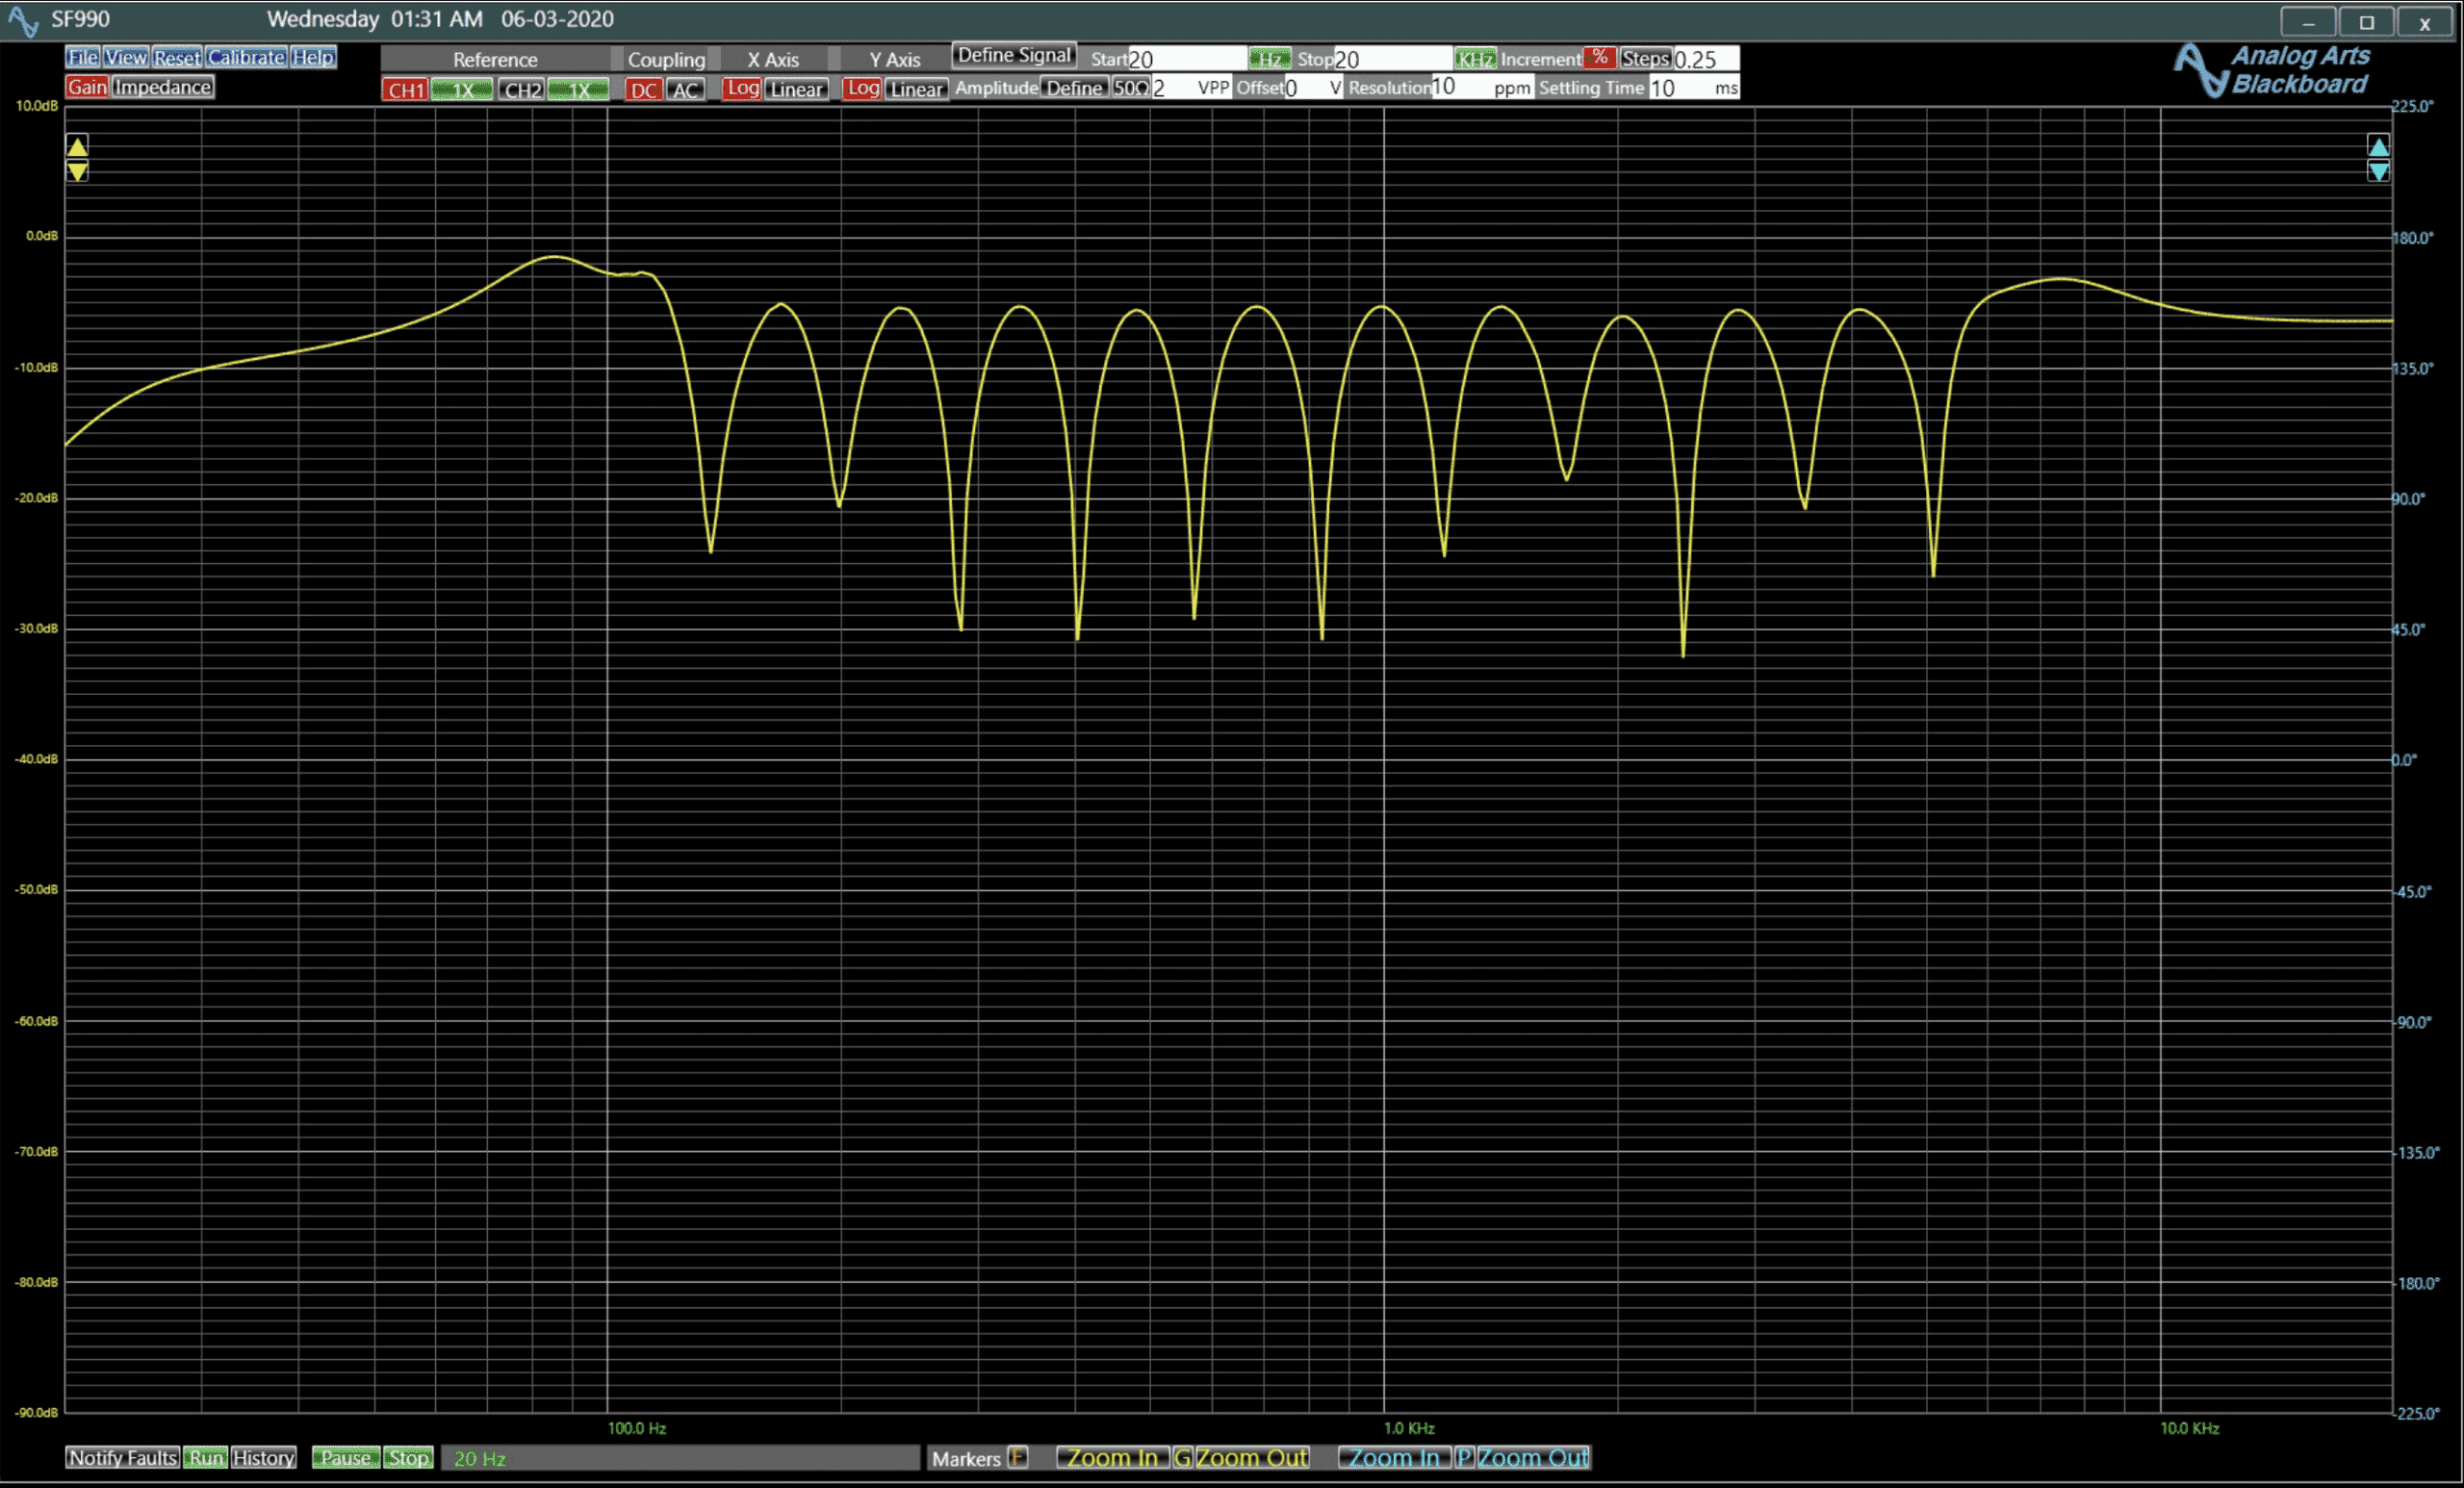
Task: Set the X Axis to Log scale
Action: 742,88
